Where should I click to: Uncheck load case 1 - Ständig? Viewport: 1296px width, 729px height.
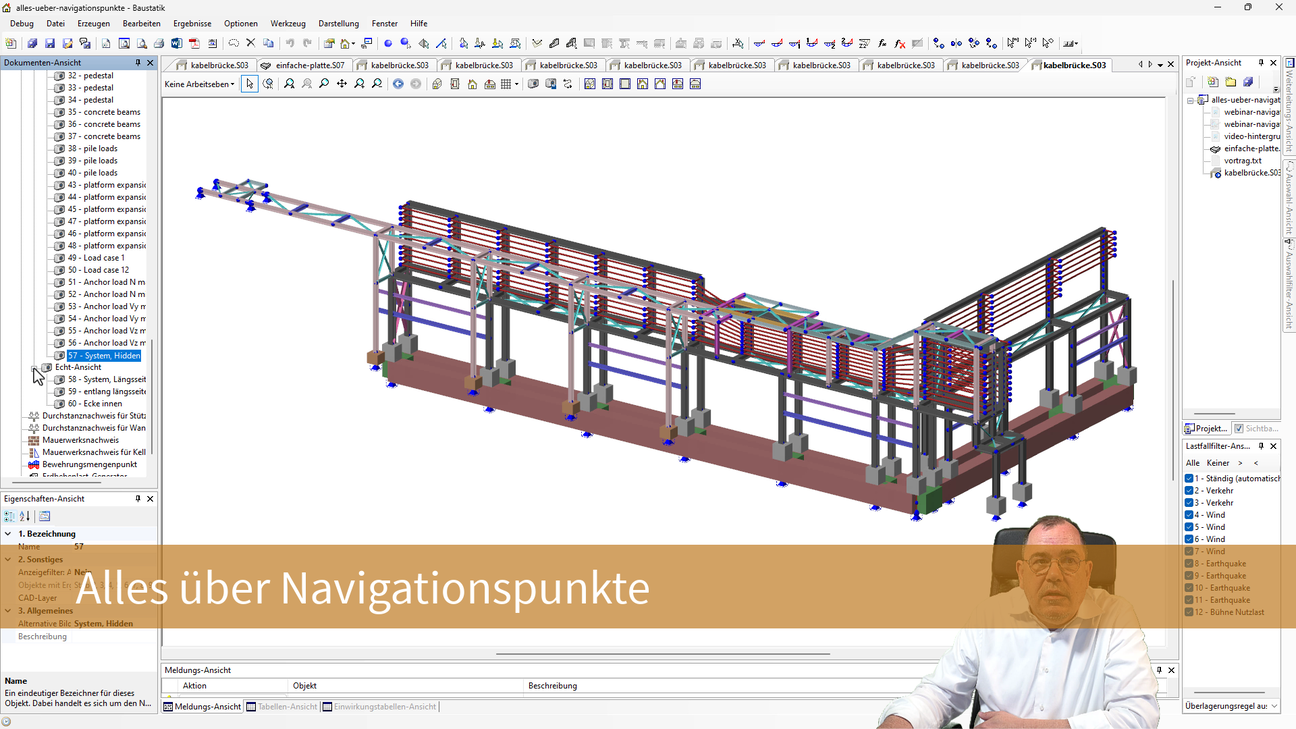(1189, 479)
